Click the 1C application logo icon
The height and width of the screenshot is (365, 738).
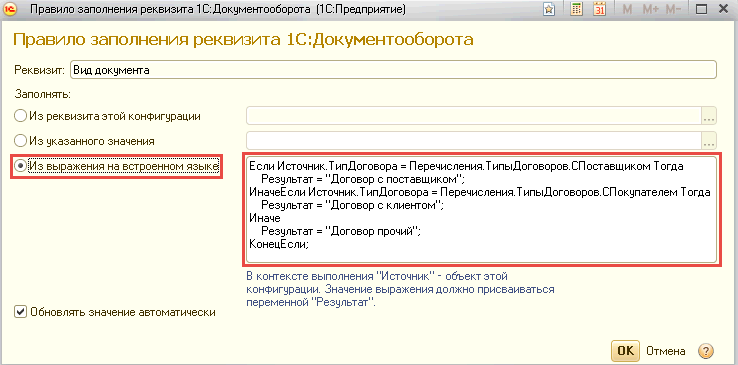point(9,9)
